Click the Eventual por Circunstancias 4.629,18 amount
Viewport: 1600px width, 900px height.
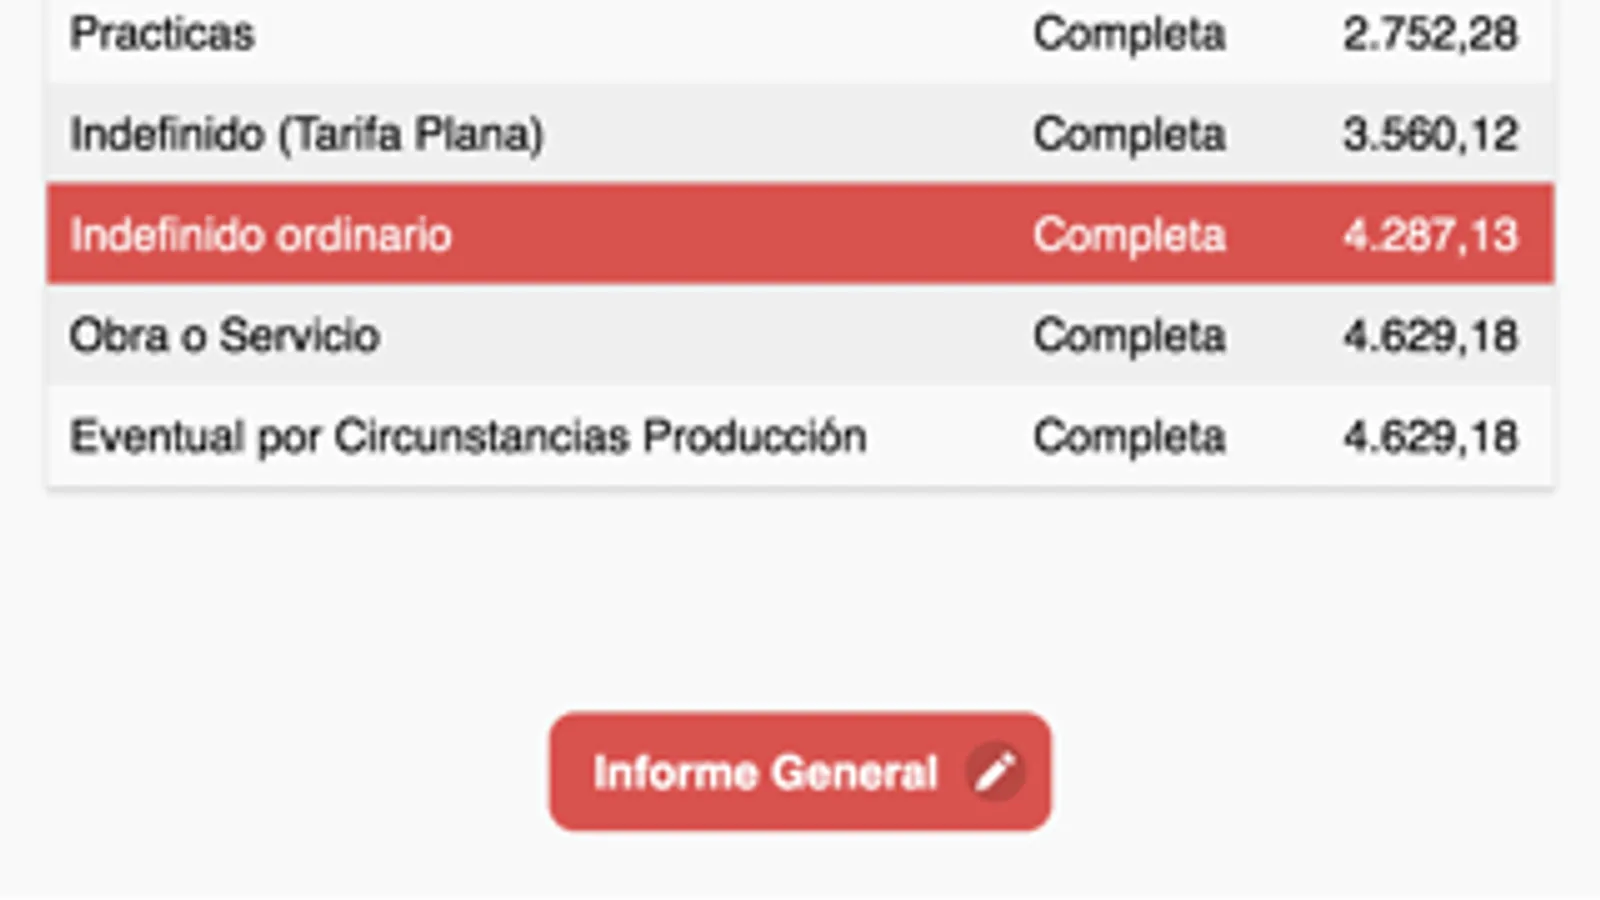click(x=1430, y=437)
